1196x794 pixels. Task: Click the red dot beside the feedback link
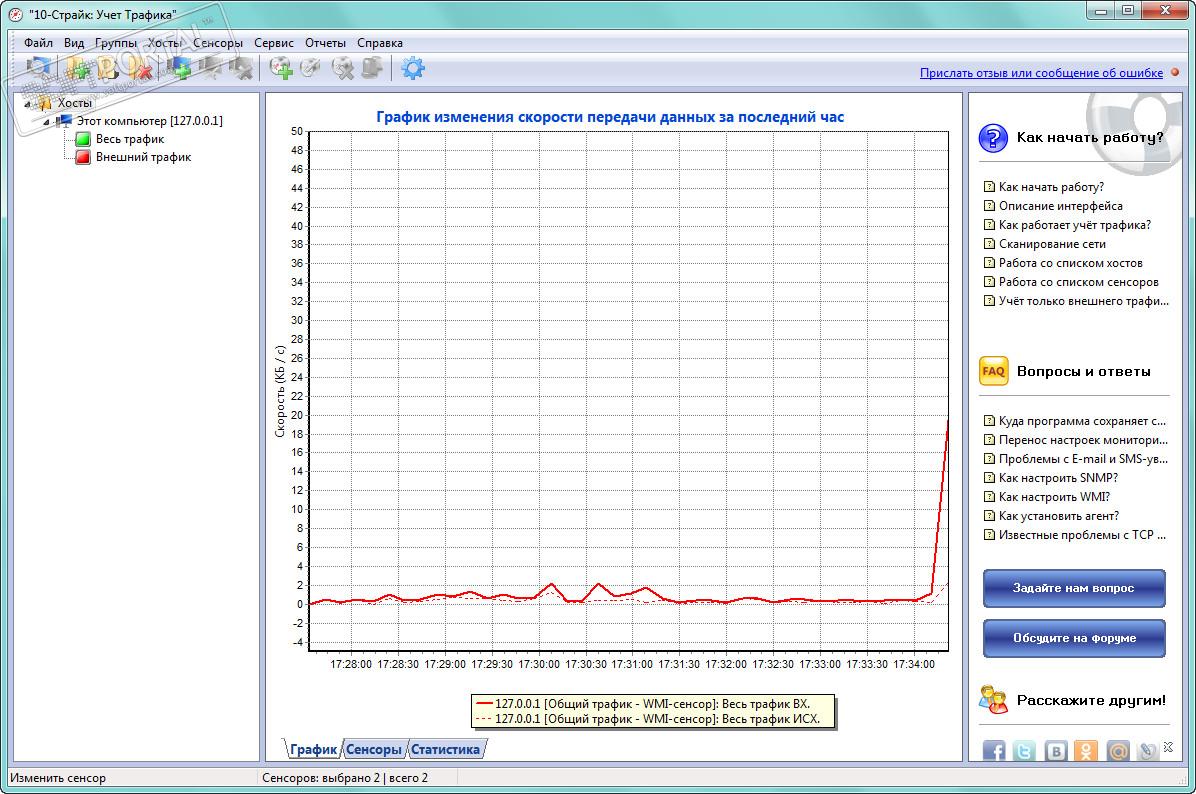1175,72
